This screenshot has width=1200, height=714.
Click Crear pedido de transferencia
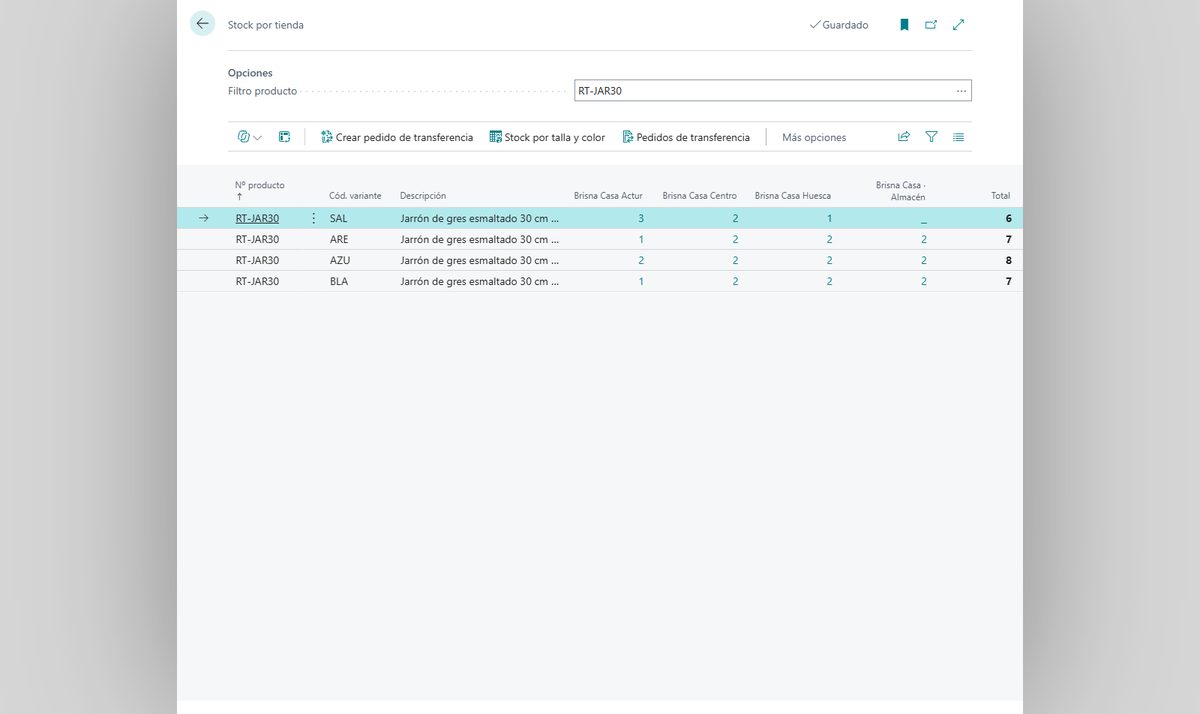coord(397,137)
